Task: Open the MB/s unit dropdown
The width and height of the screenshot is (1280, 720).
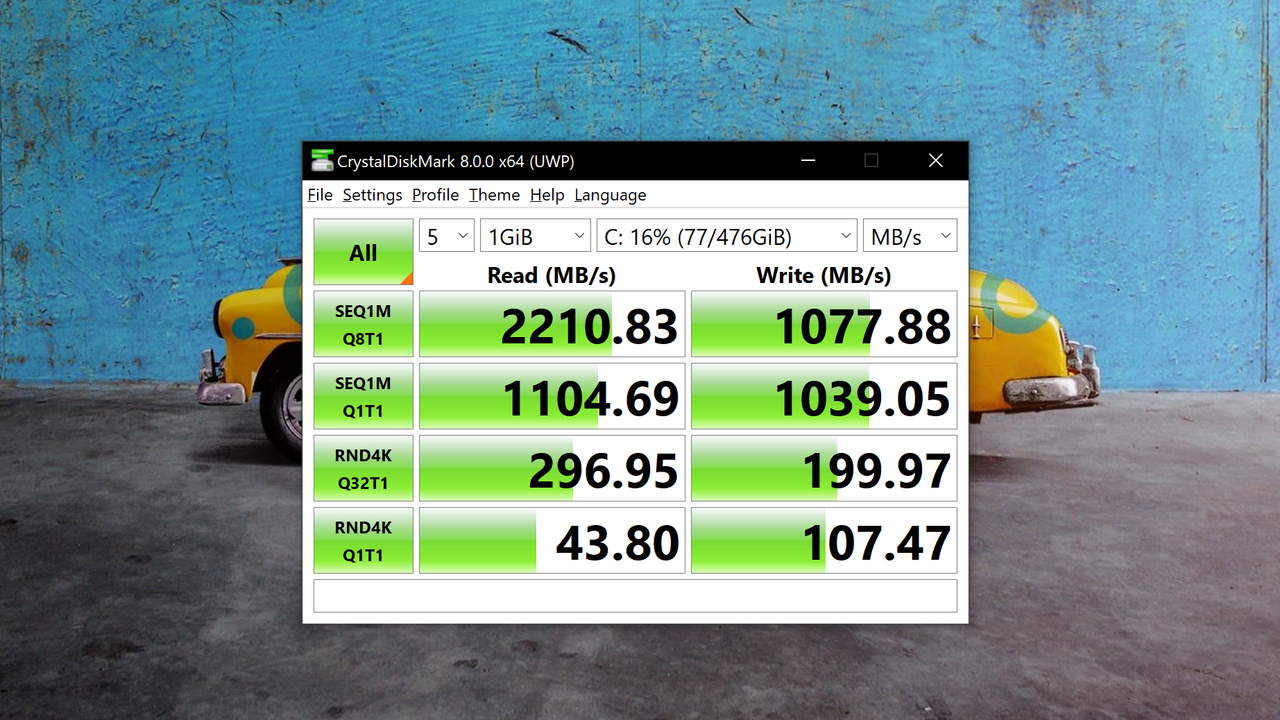Action: 910,236
